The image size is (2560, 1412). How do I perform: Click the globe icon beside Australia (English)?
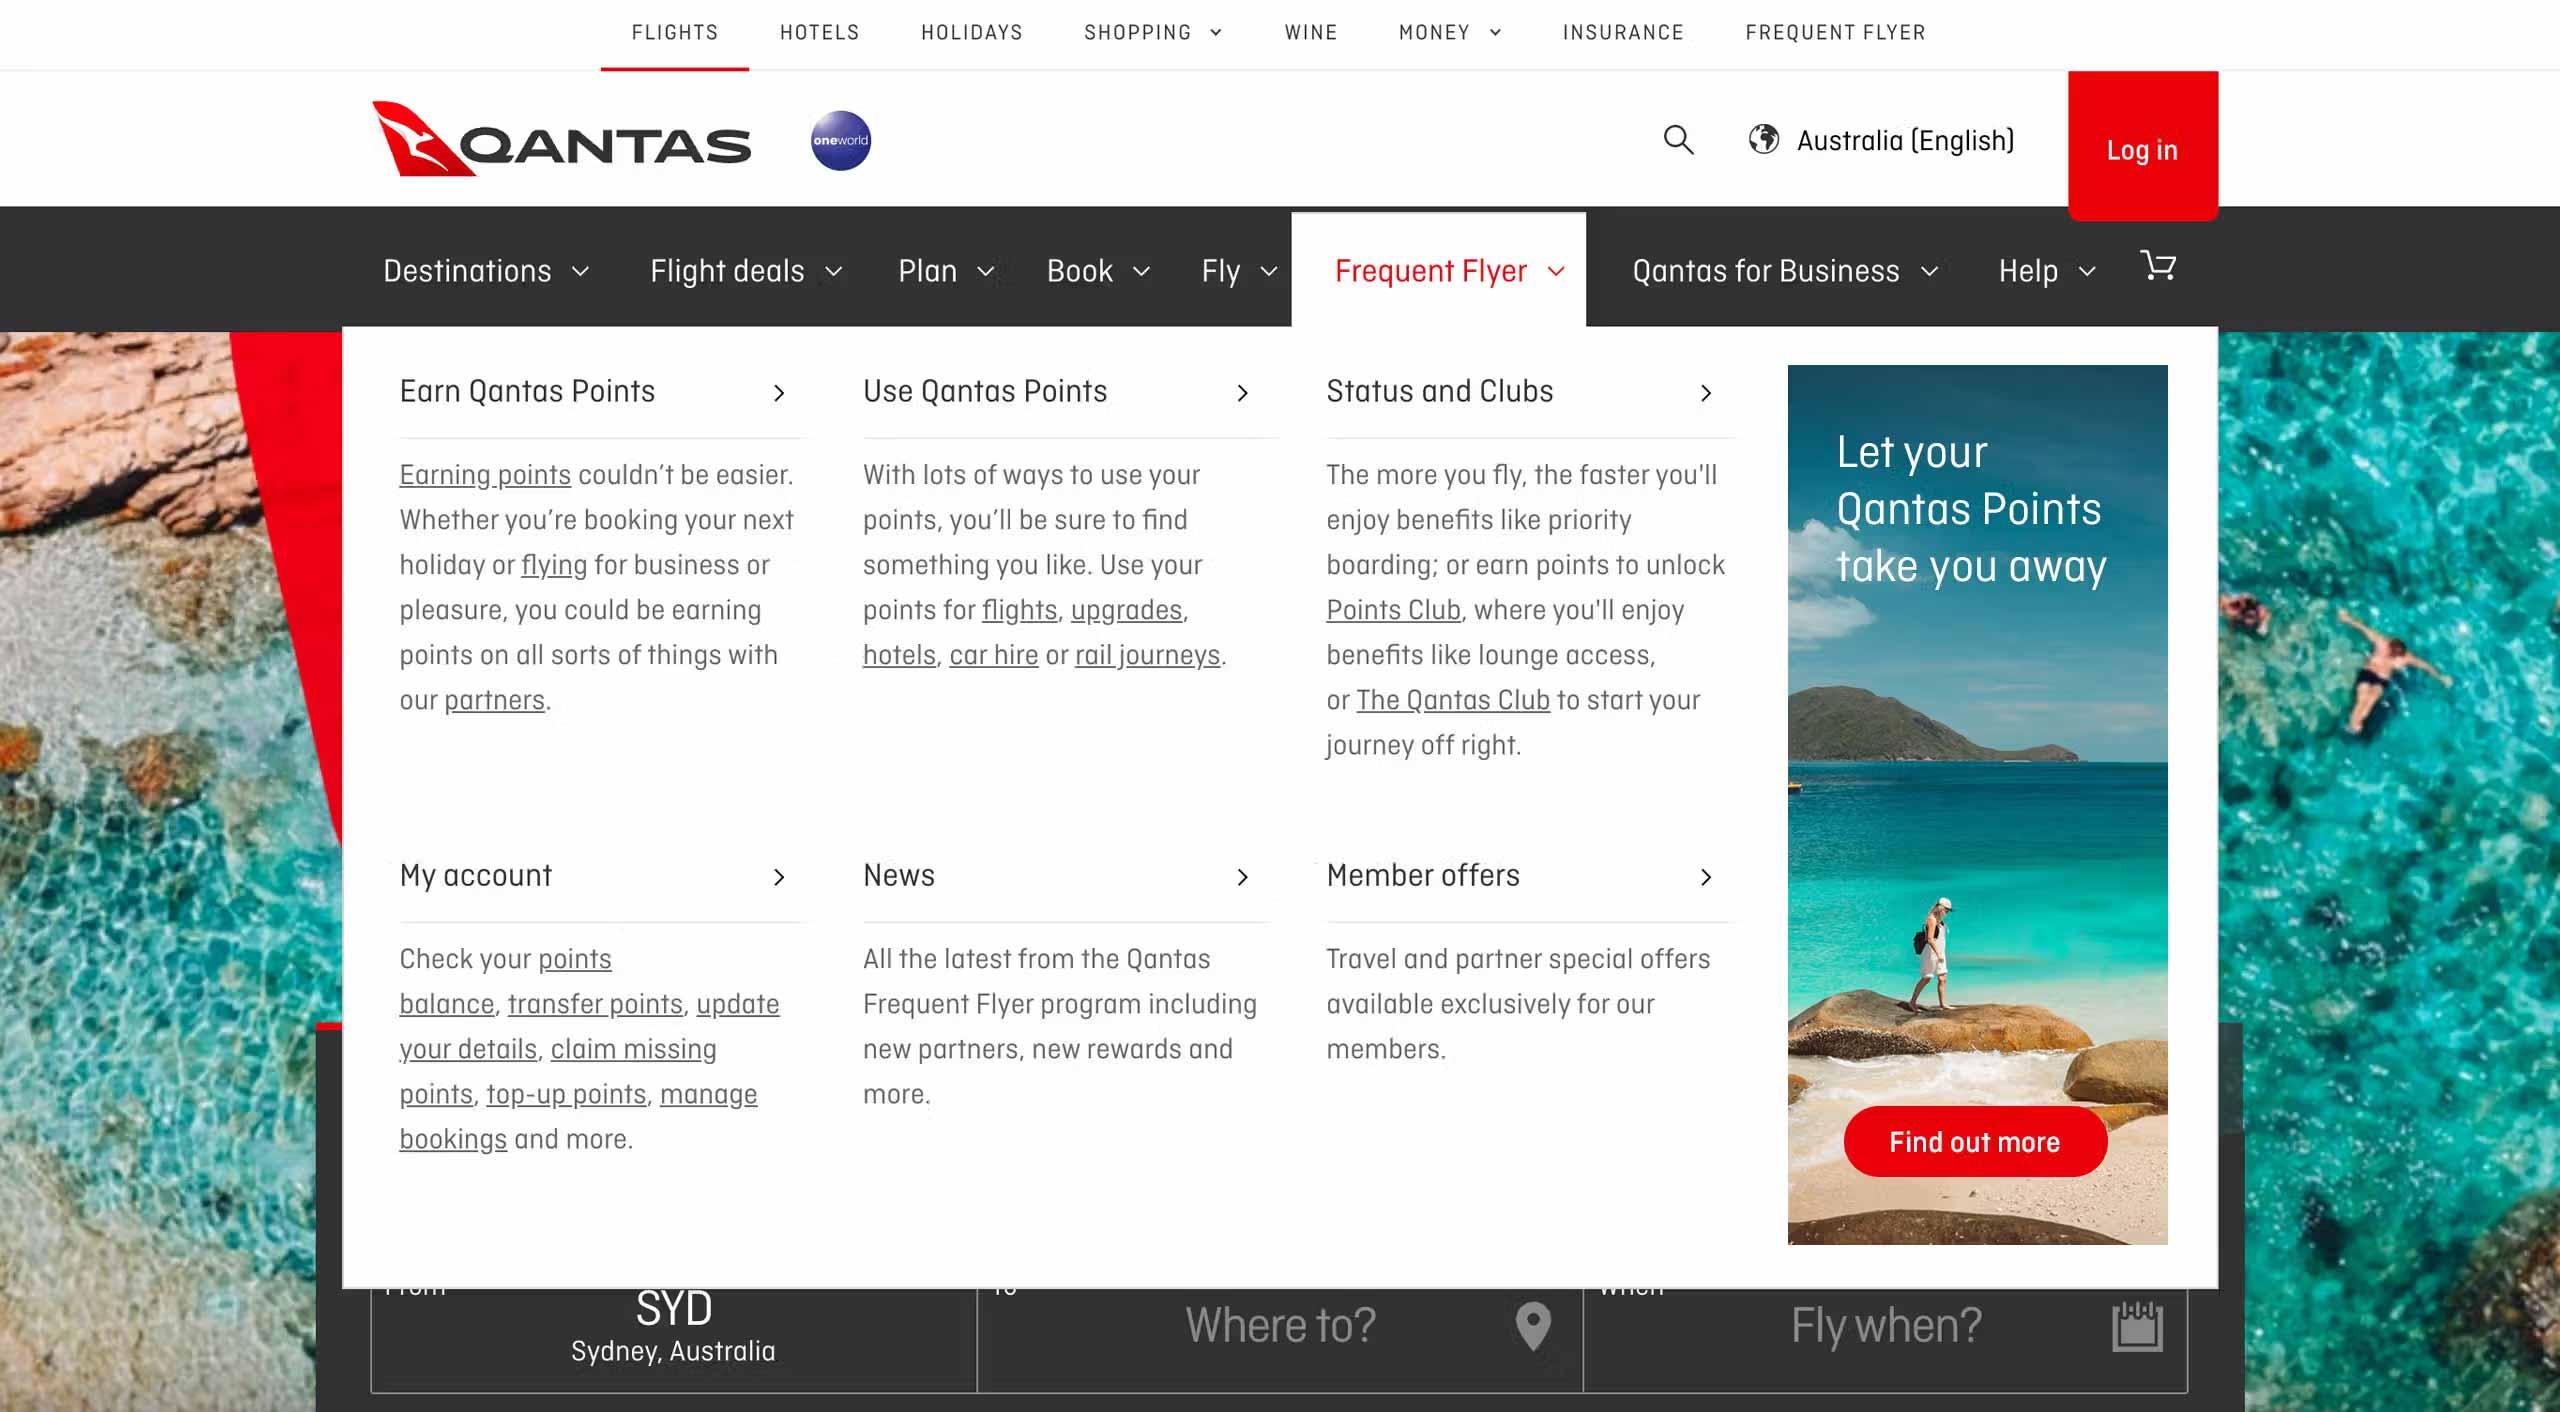pos(1764,139)
